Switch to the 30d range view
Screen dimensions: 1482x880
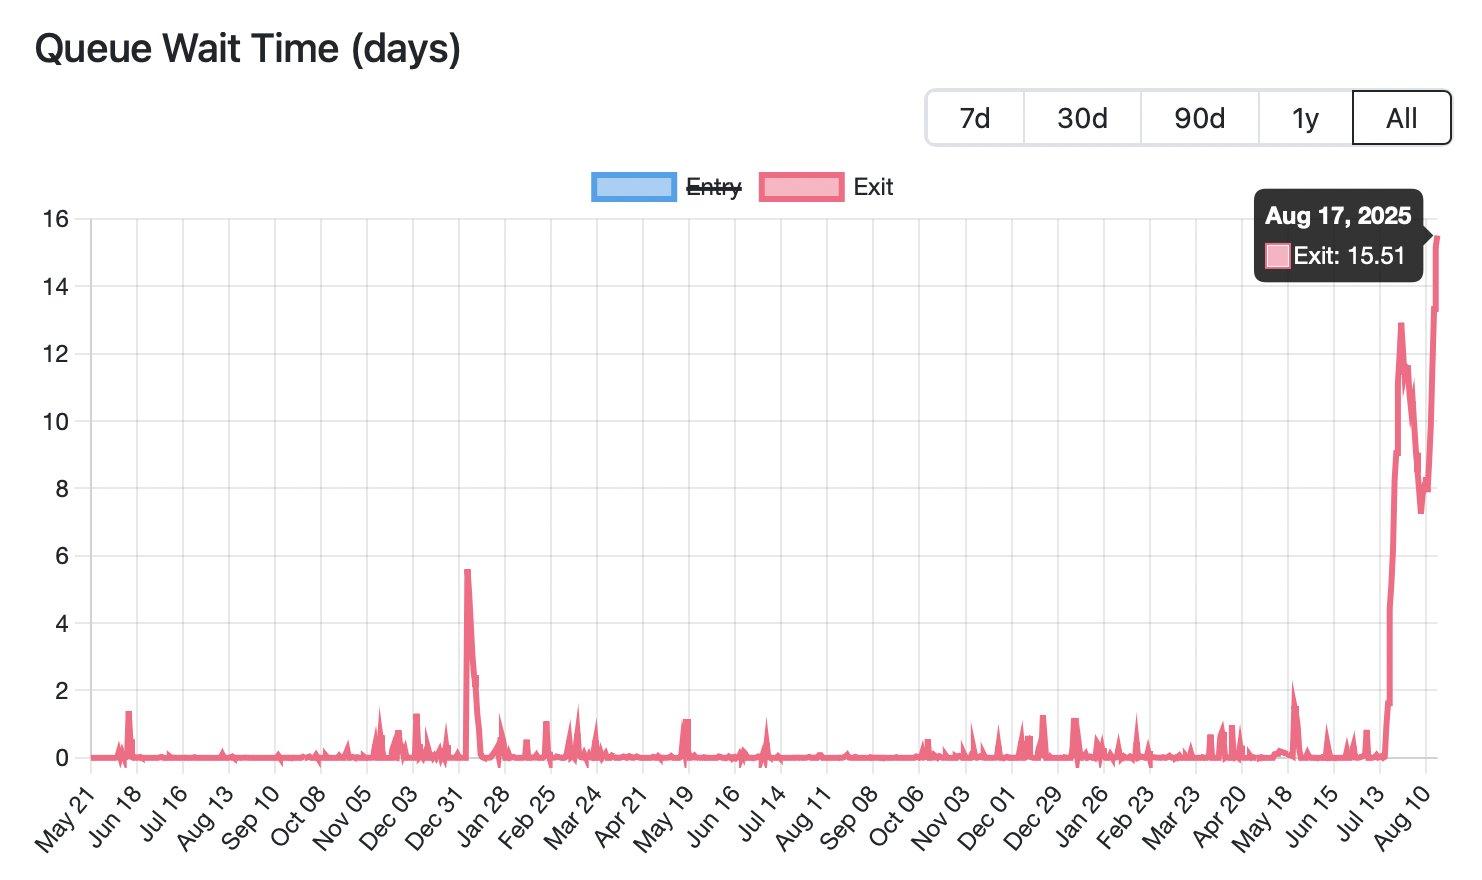pos(1082,118)
